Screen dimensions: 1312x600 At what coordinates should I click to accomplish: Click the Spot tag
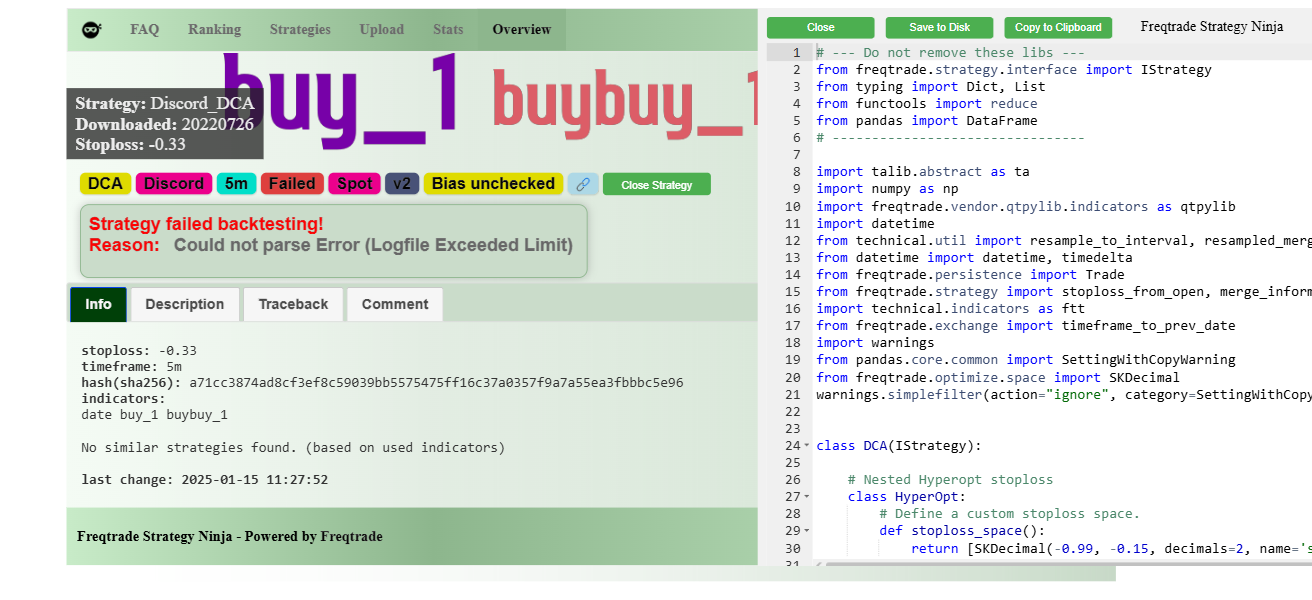point(354,184)
